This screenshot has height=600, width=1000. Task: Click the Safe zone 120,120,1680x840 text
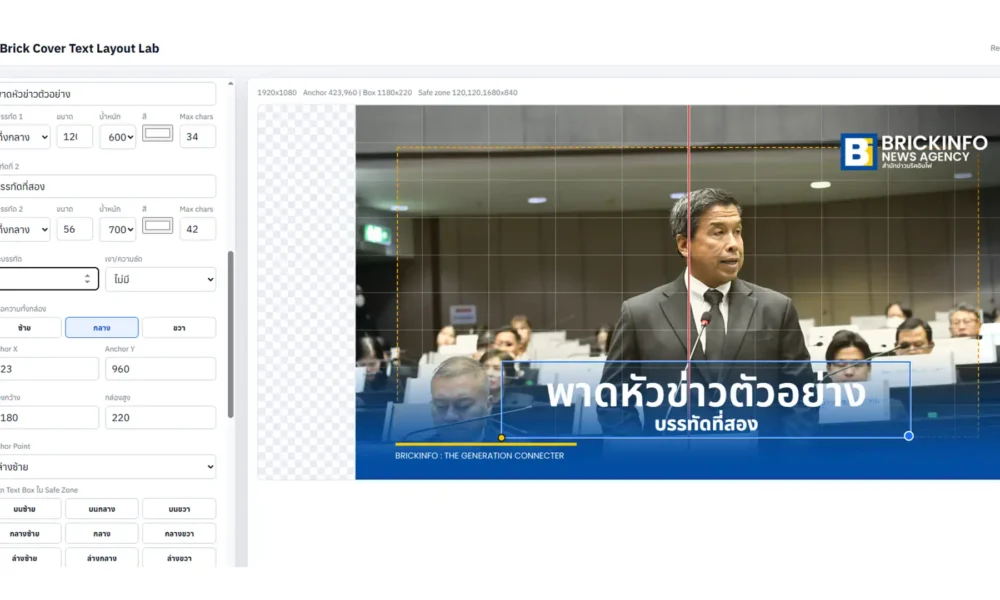click(467, 92)
